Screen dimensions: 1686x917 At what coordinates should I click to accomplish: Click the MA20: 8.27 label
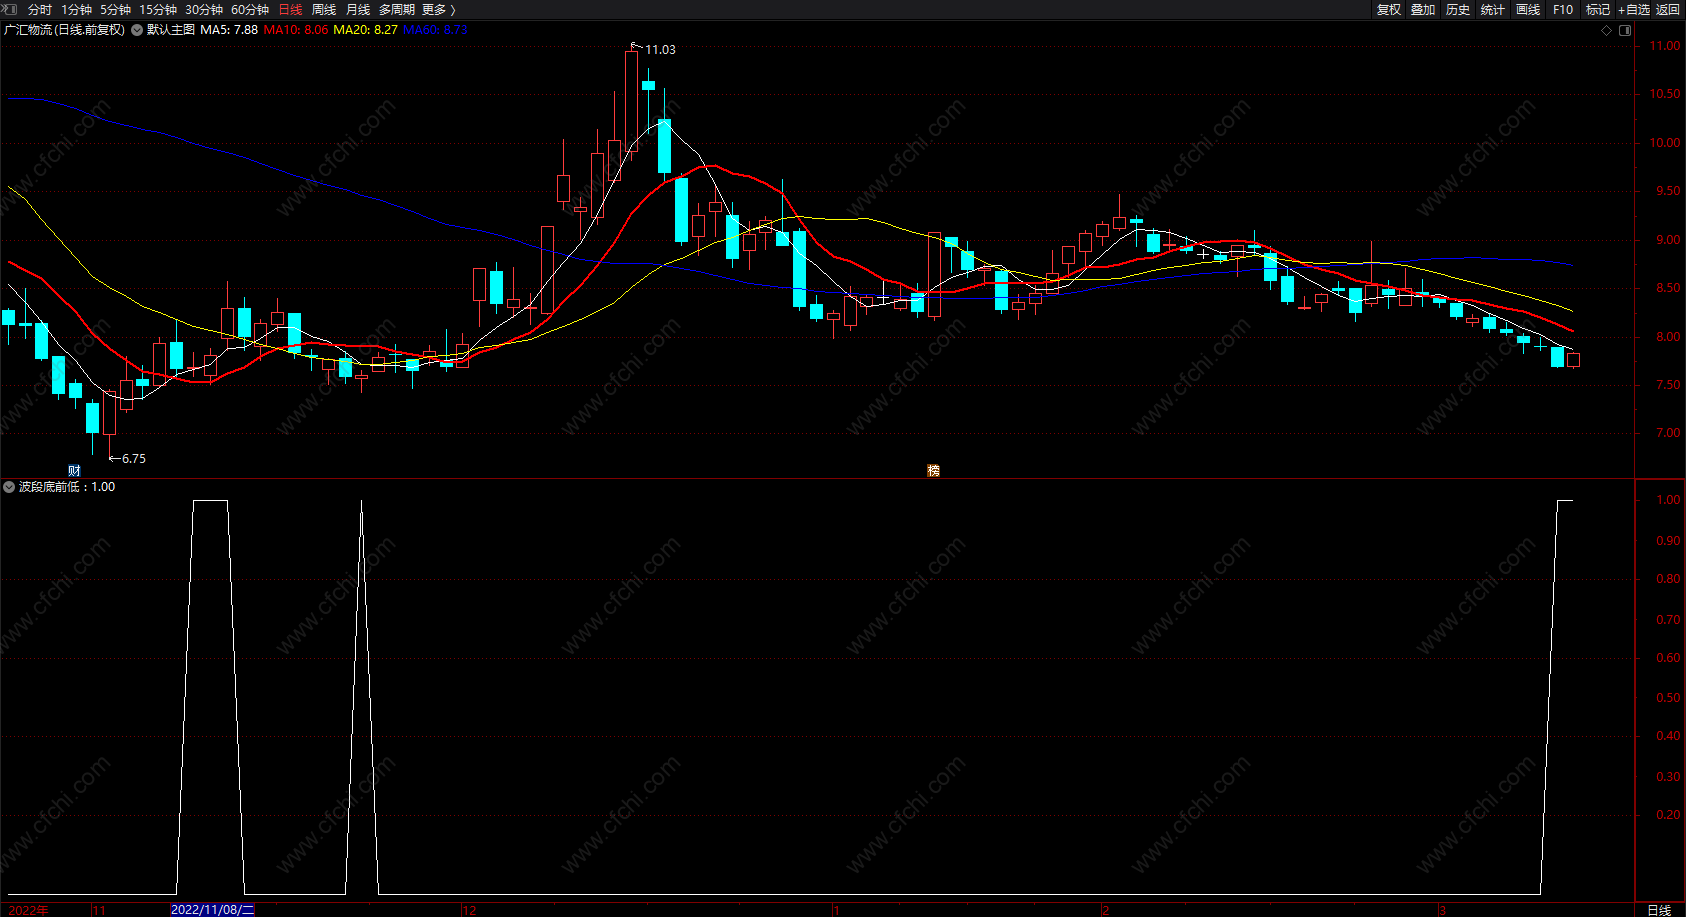click(365, 30)
